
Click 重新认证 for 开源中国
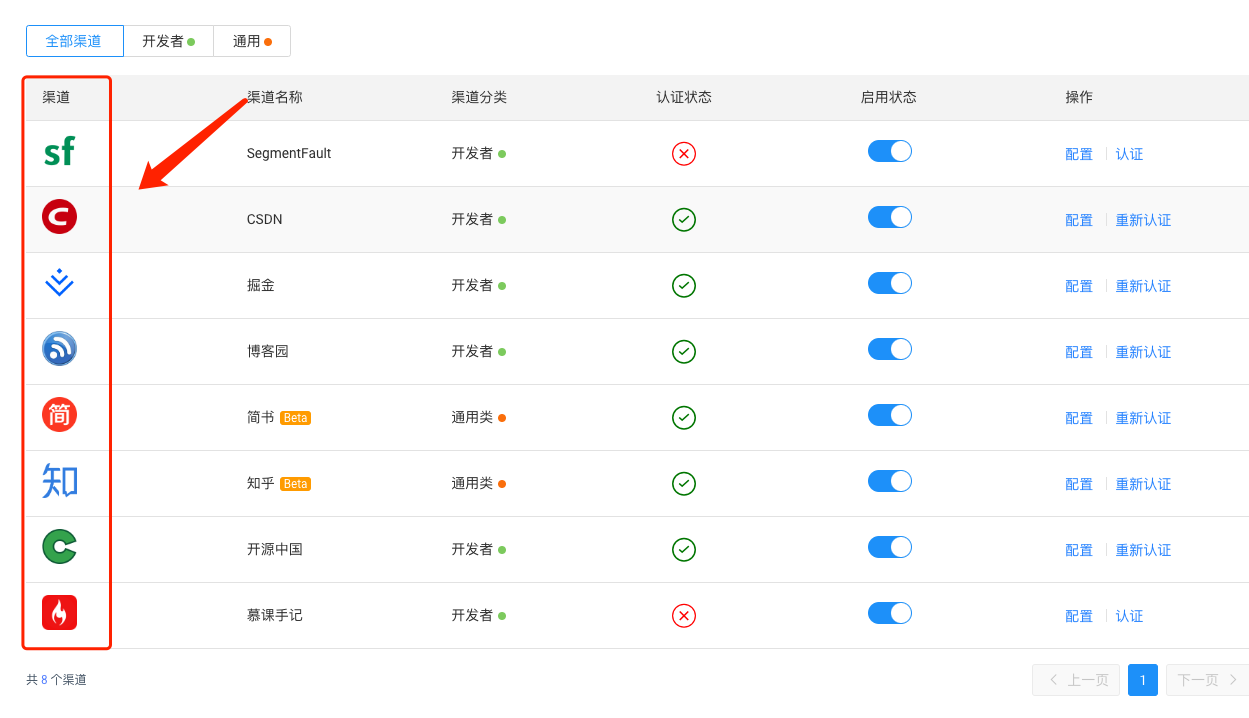pyautogui.click(x=1144, y=550)
